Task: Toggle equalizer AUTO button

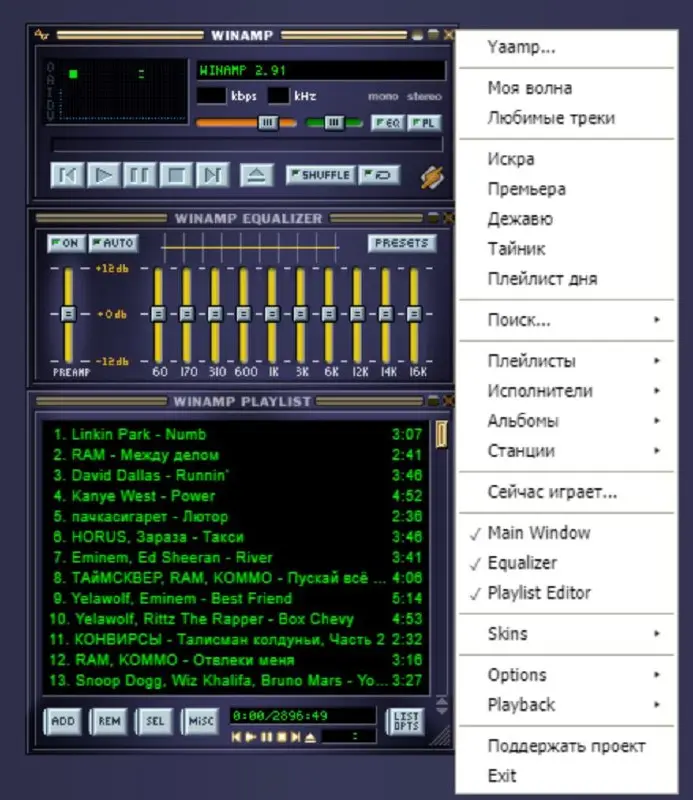Action: 113,243
